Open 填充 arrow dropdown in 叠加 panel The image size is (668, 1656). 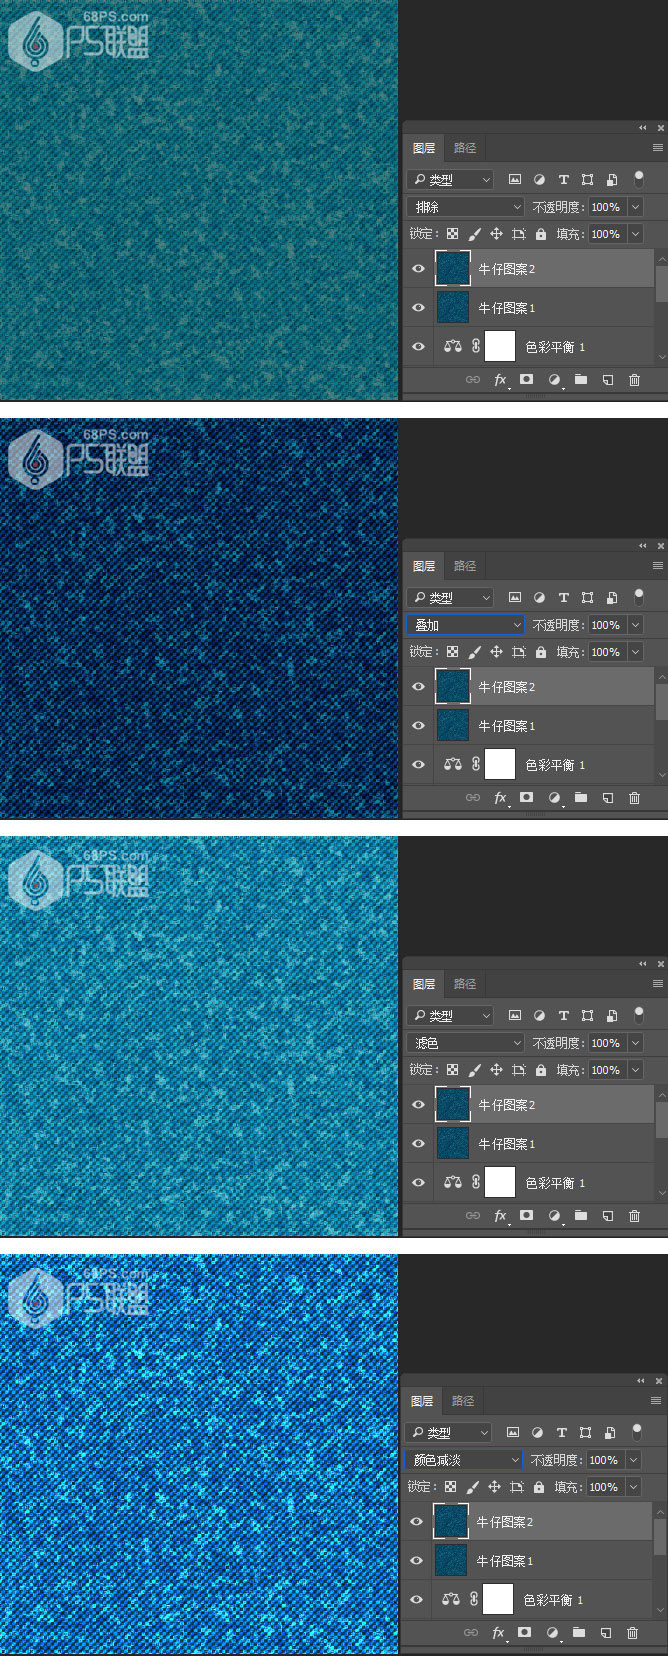tap(634, 652)
